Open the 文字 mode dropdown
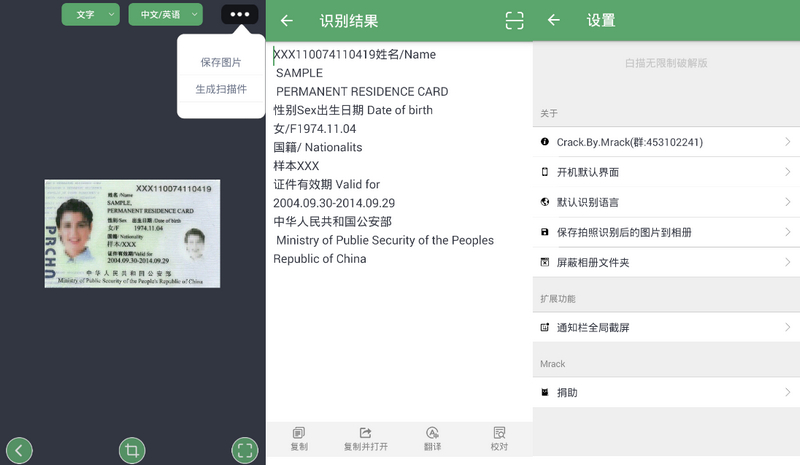The width and height of the screenshot is (800, 465). tap(90, 15)
